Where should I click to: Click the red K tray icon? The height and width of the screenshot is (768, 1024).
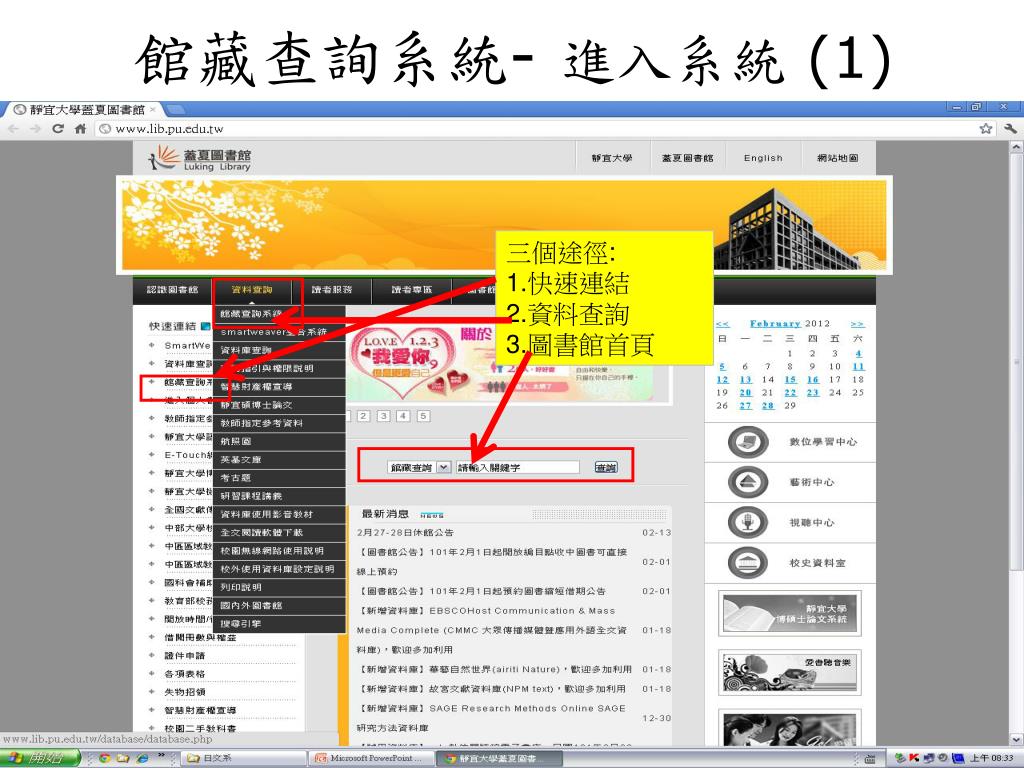click(x=914, y=758)
